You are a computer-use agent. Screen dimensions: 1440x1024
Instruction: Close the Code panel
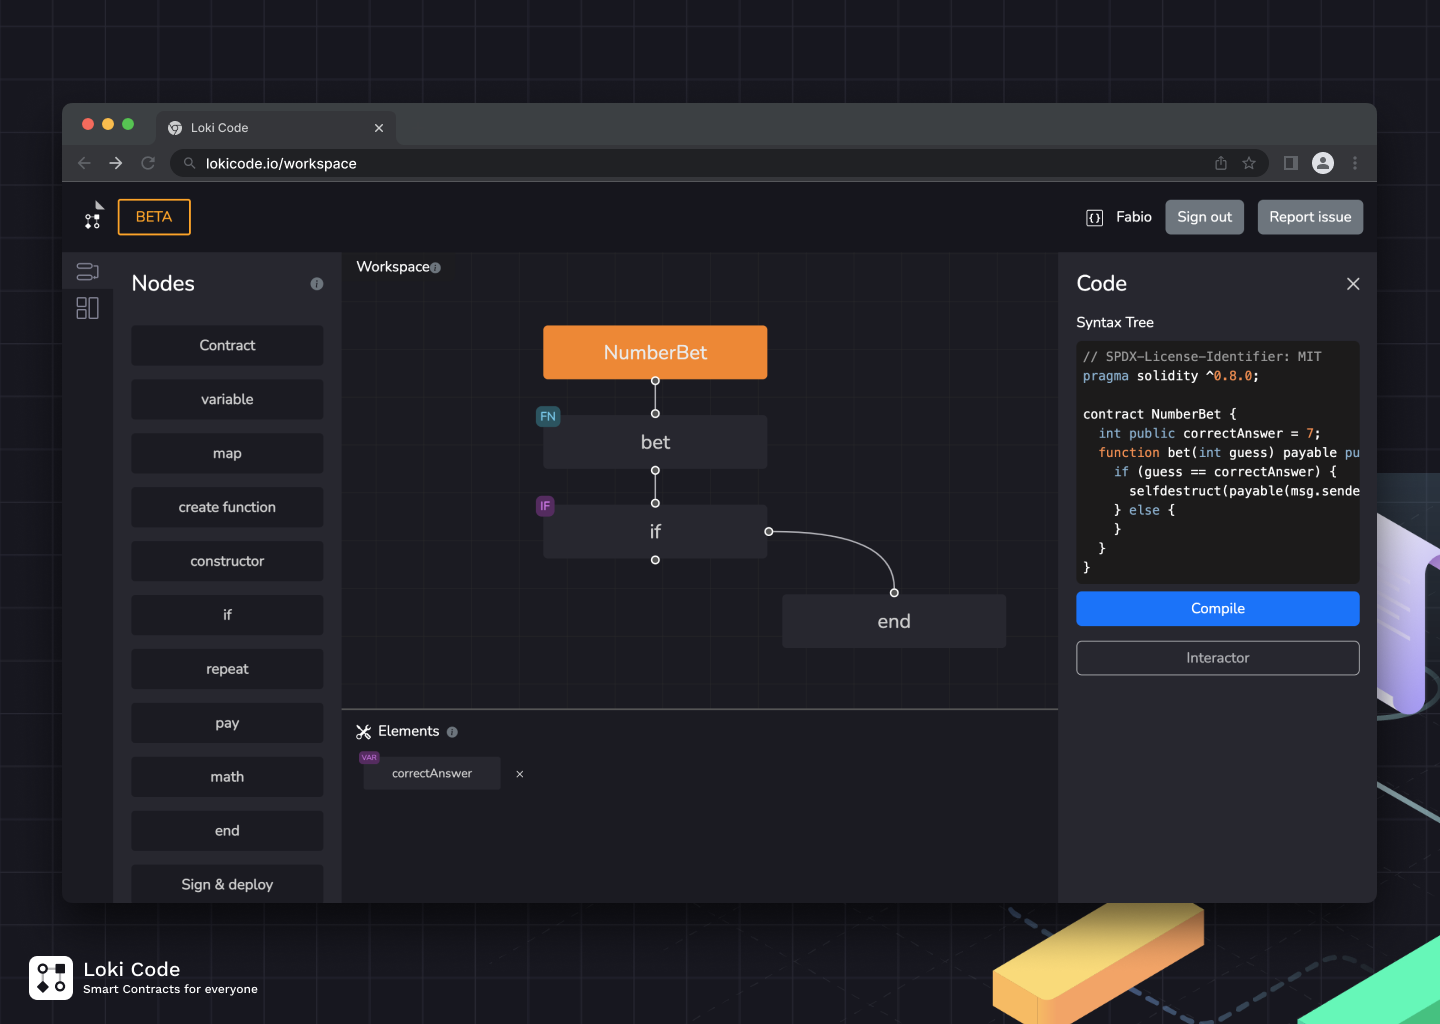pos(1353,284)
